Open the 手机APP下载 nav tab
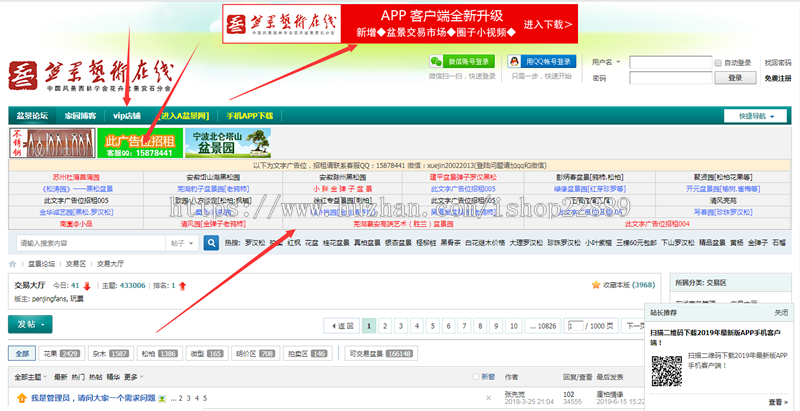Viewport: 800px width, 411px height. tap(249, 116)
